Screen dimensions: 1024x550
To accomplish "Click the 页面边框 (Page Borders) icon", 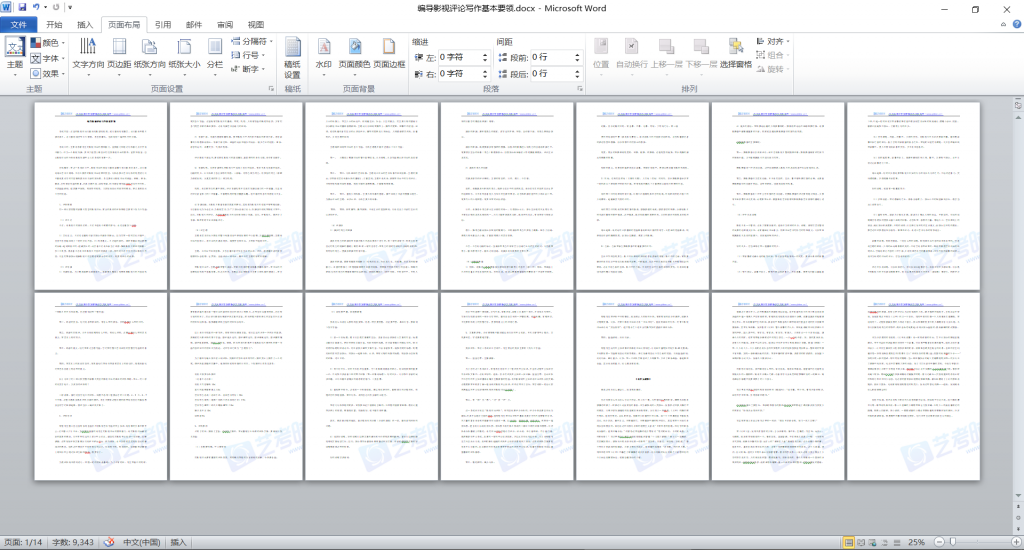I will coord(389,53).
